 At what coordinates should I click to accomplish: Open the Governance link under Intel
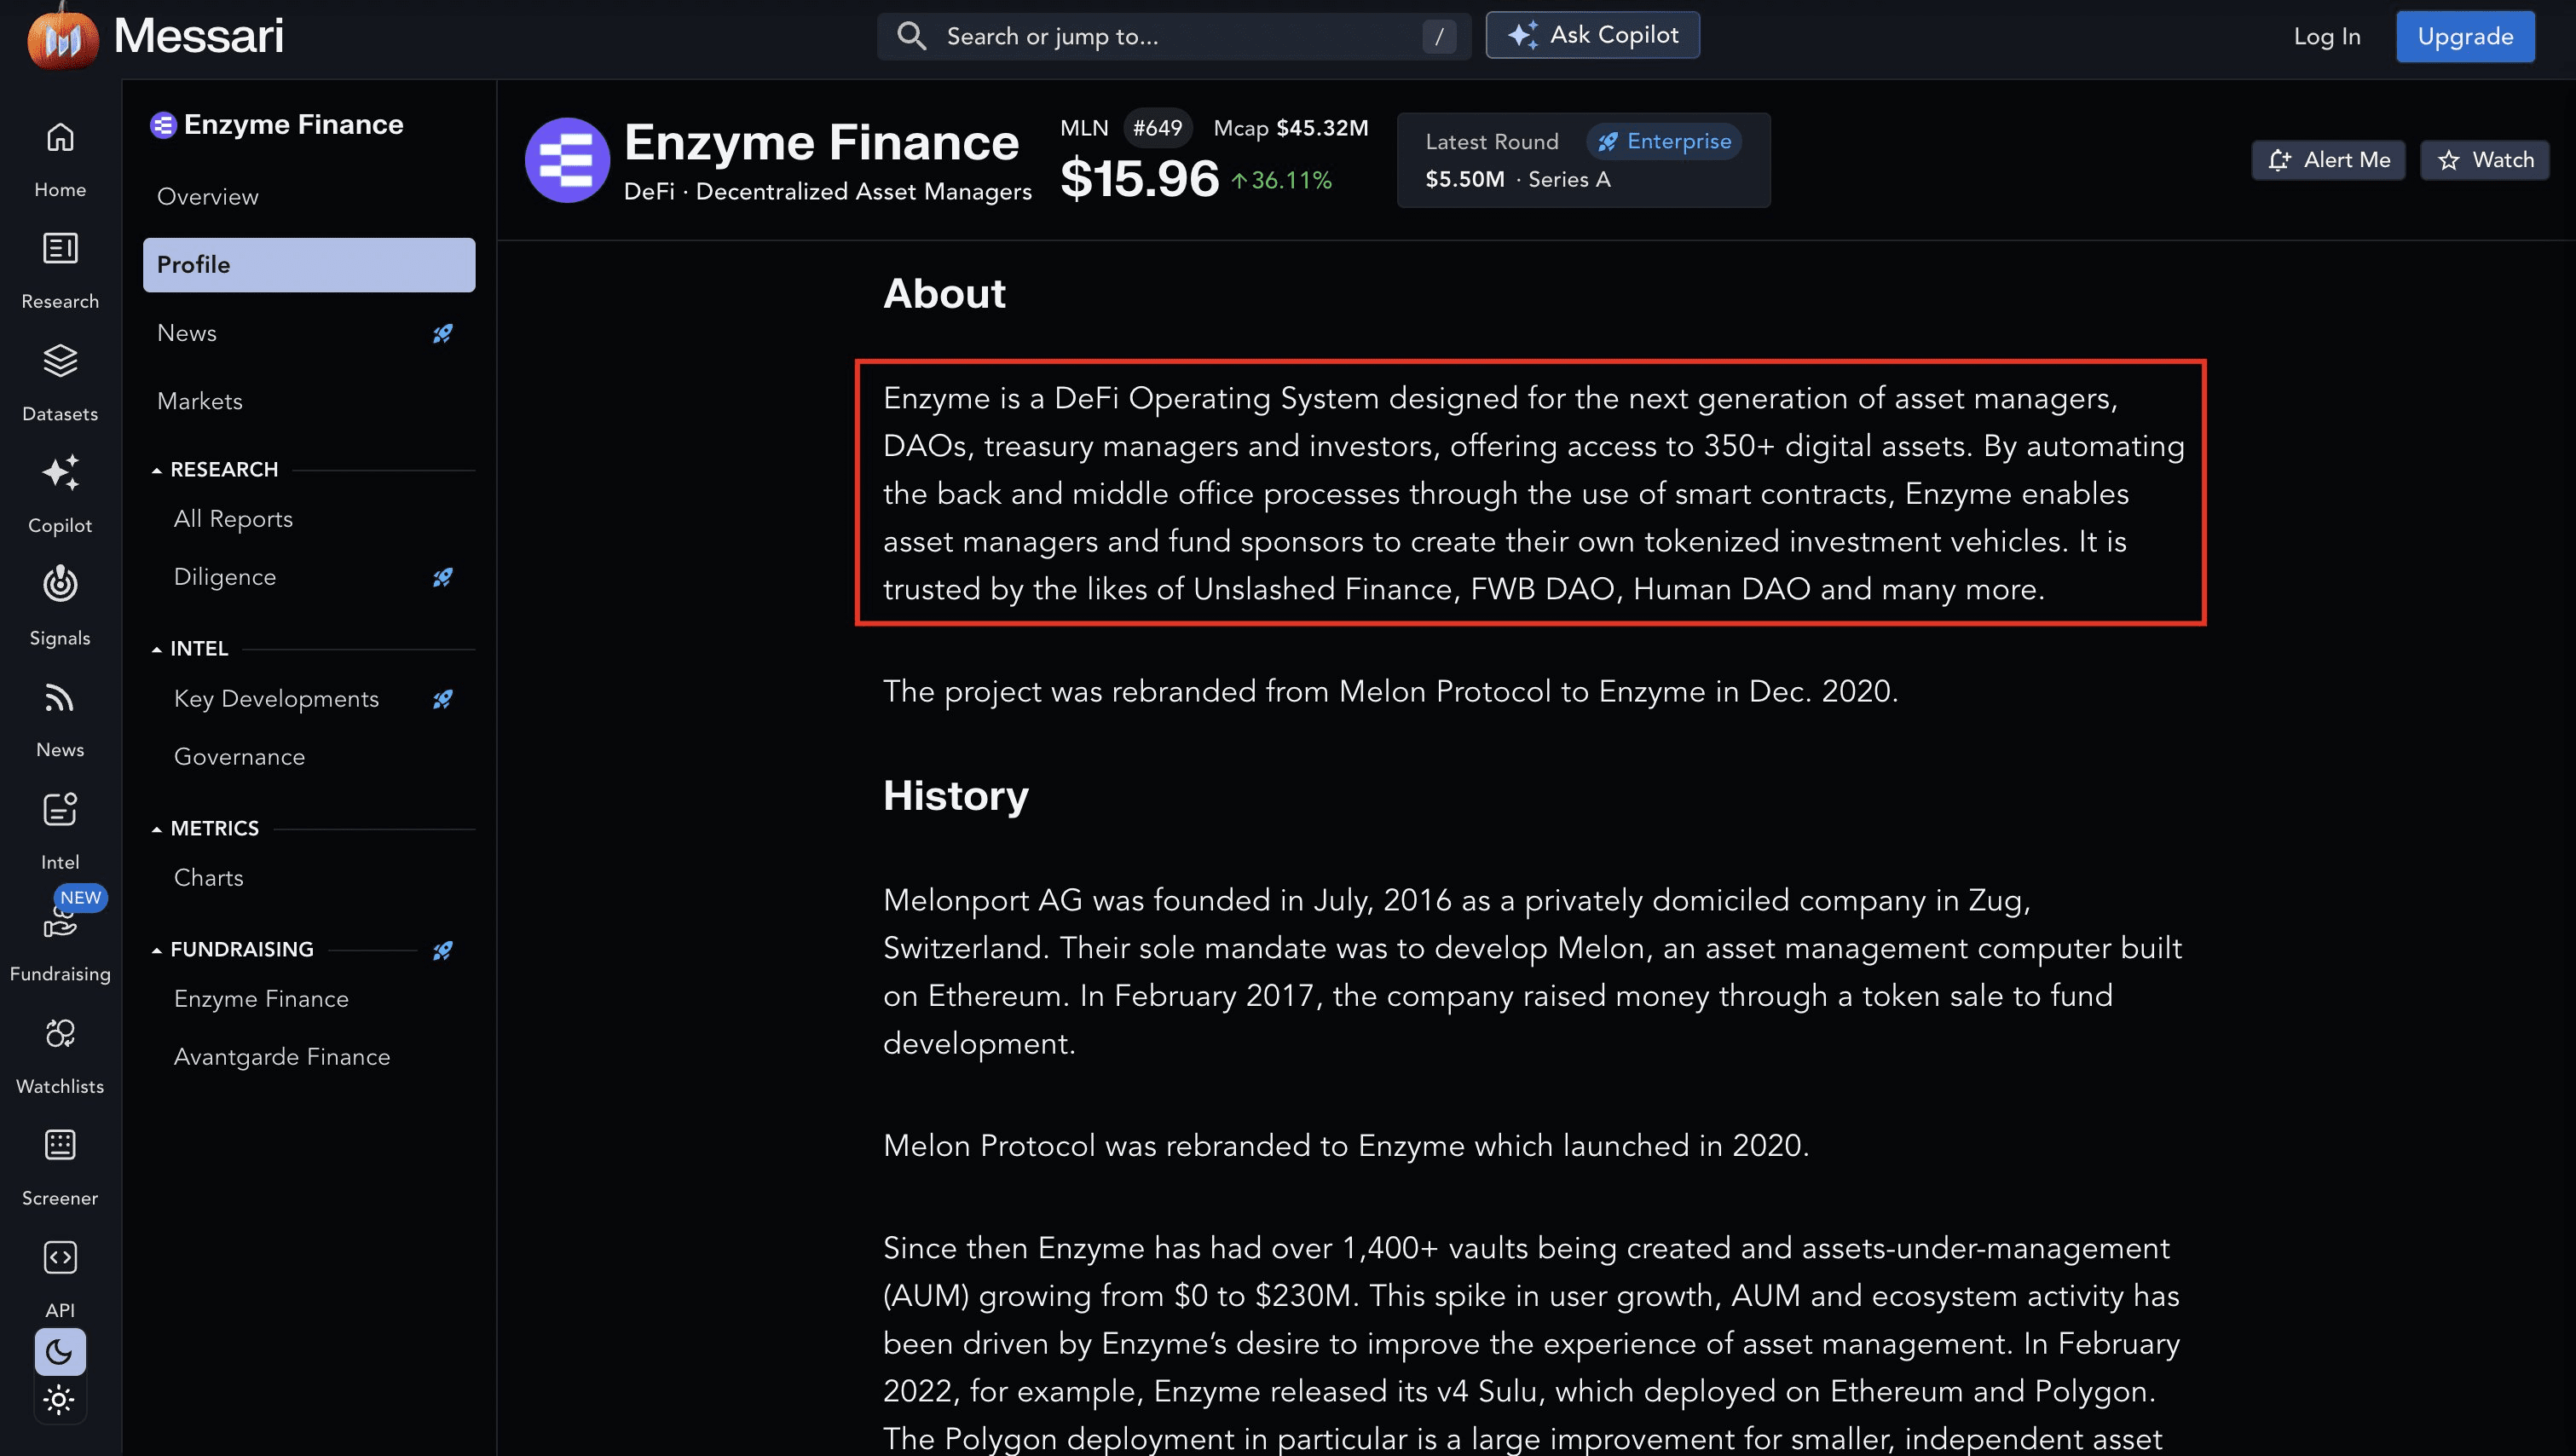240,757
